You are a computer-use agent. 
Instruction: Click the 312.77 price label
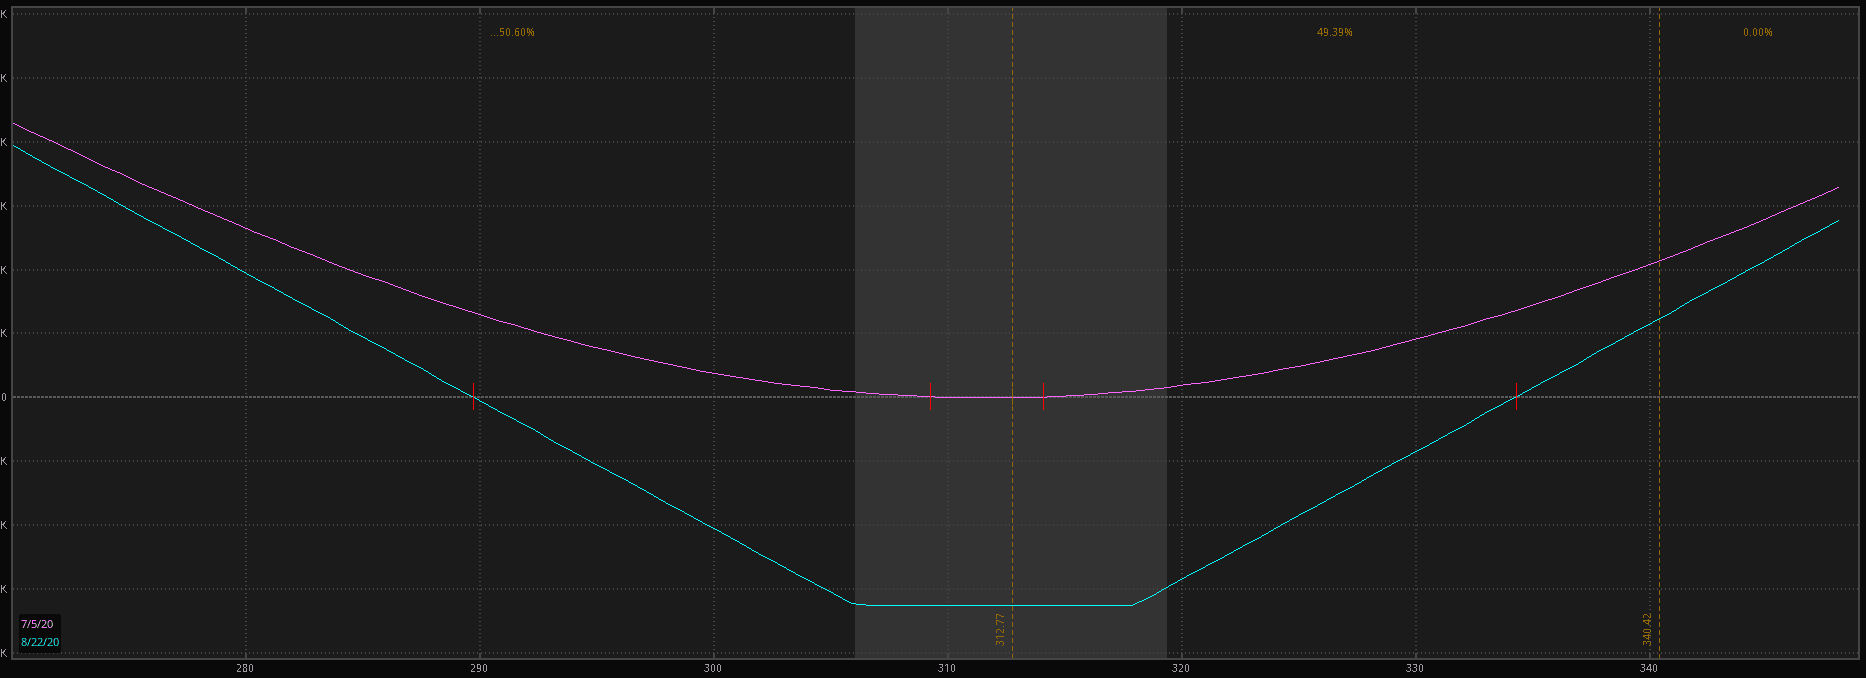click(1000, 629)
